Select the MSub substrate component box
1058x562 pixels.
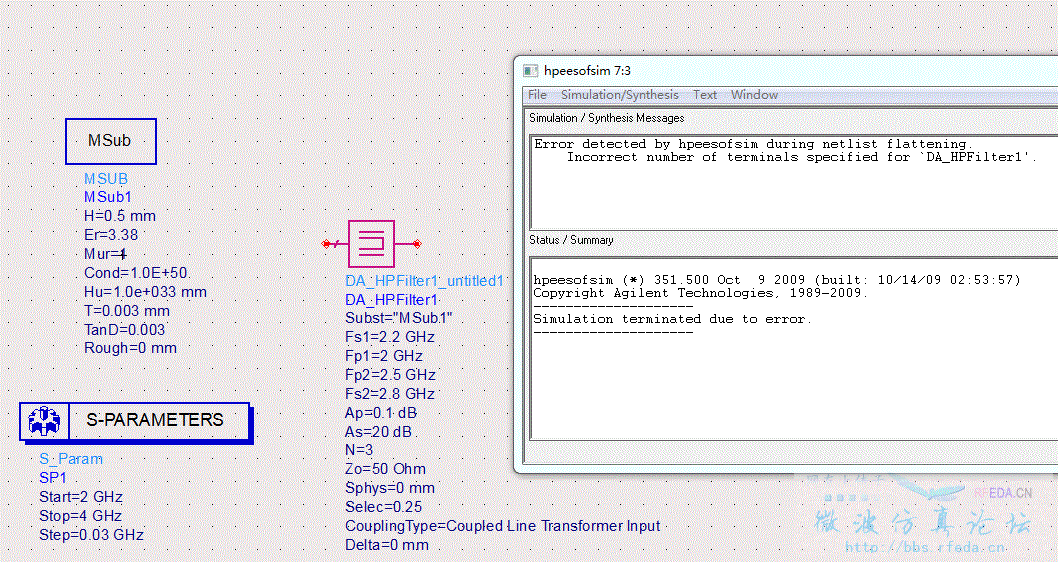pyautogui.click(x=111, y=141)
